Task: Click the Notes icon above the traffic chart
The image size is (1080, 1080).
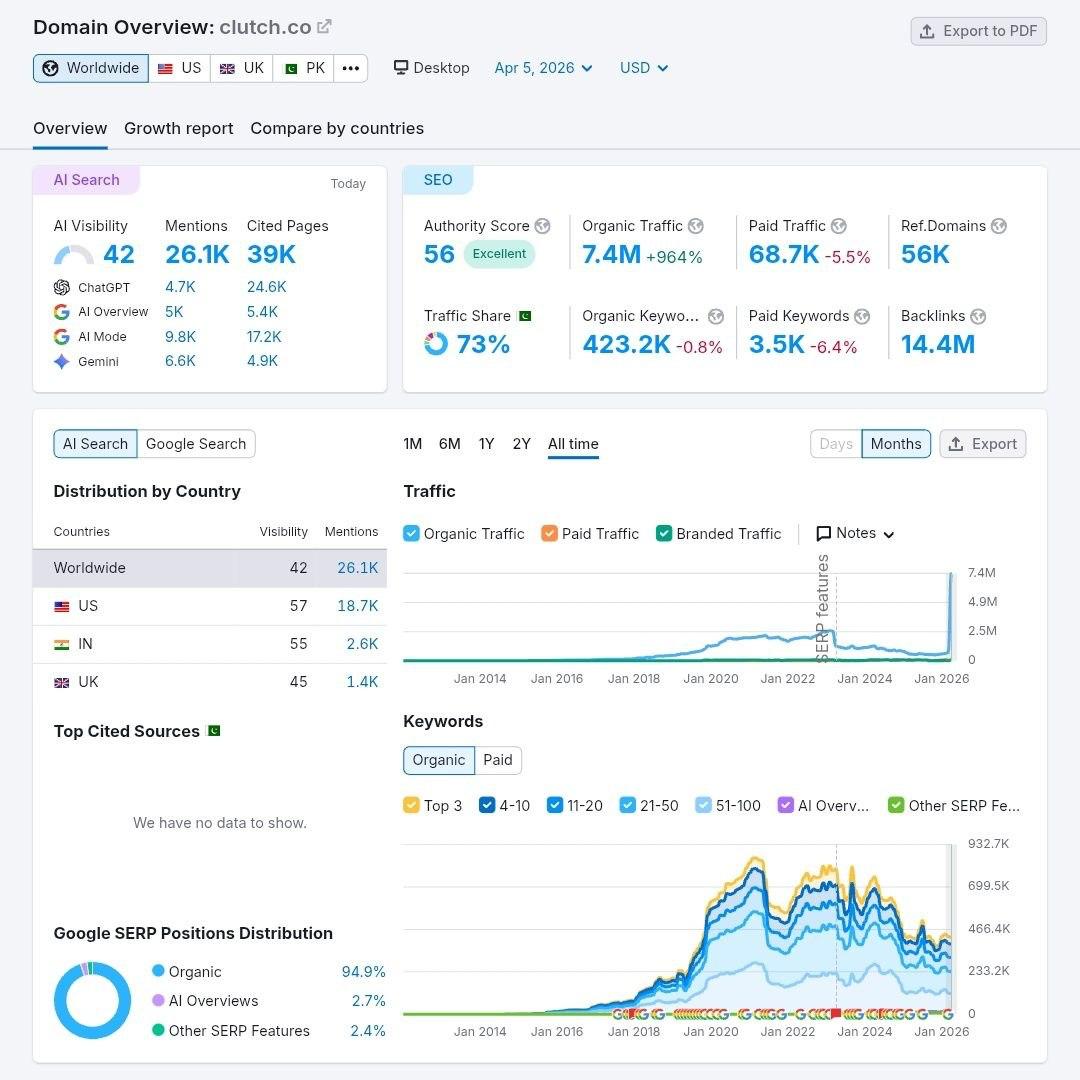Action: (x=825, y=533)
